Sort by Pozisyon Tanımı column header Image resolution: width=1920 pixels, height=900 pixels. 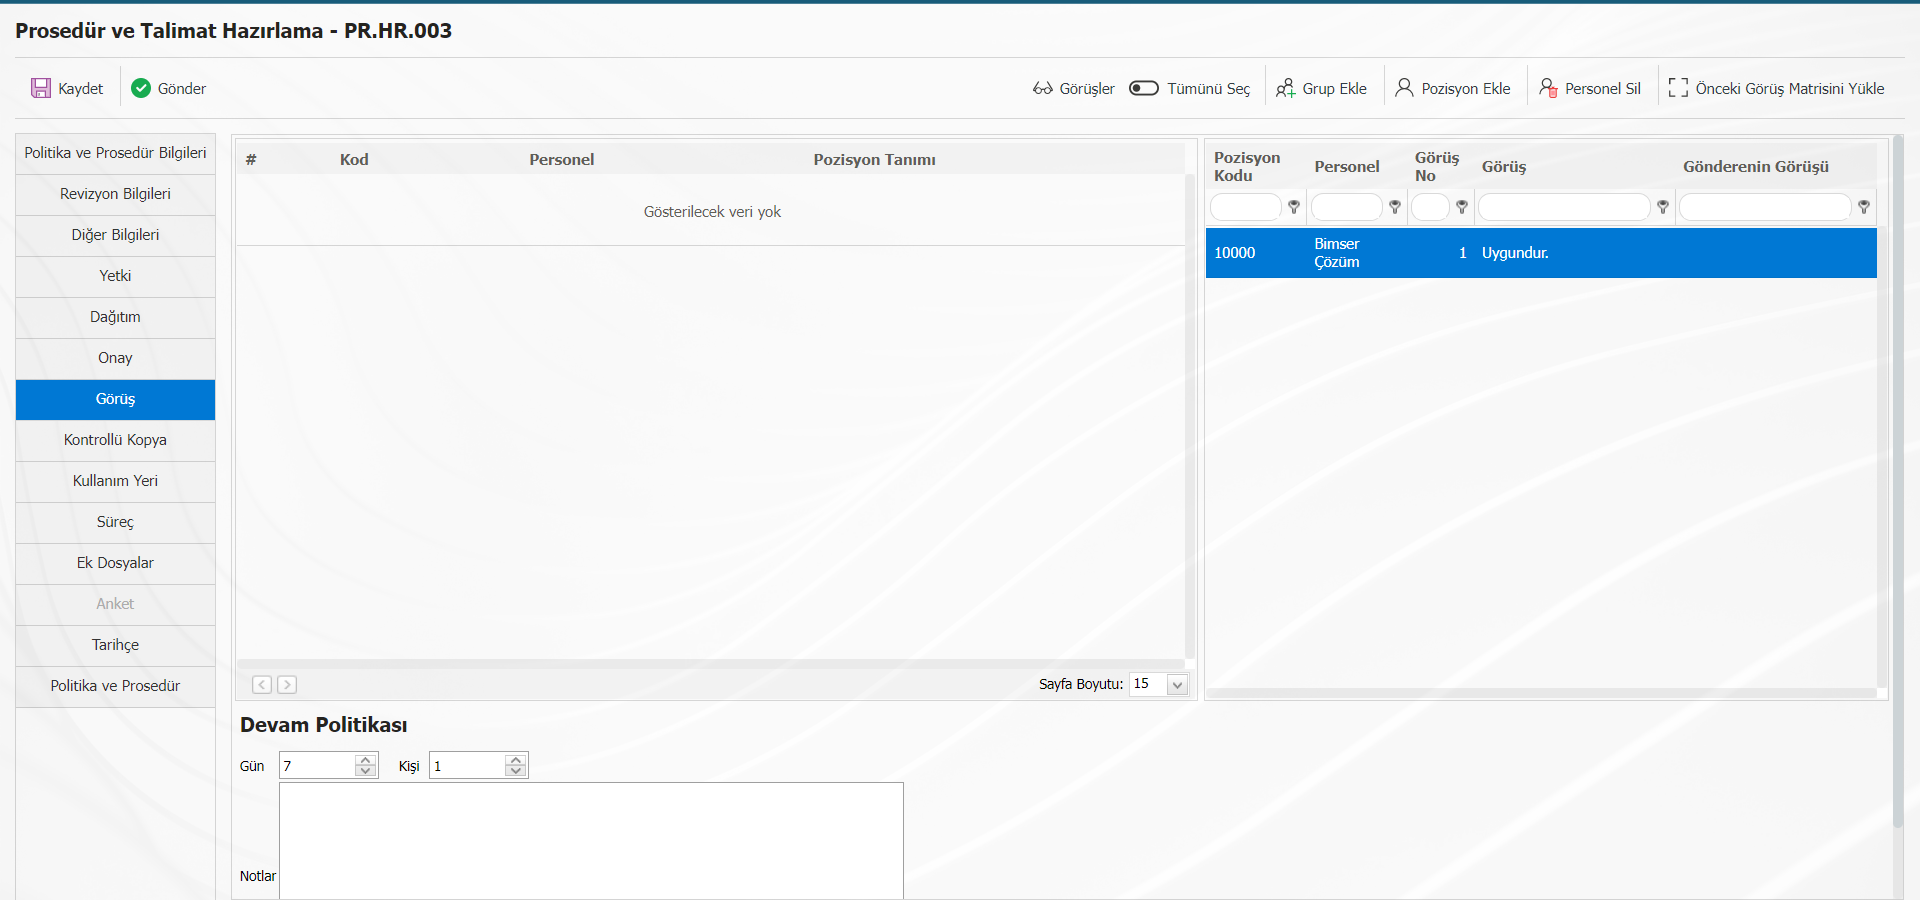click(875, 160)
